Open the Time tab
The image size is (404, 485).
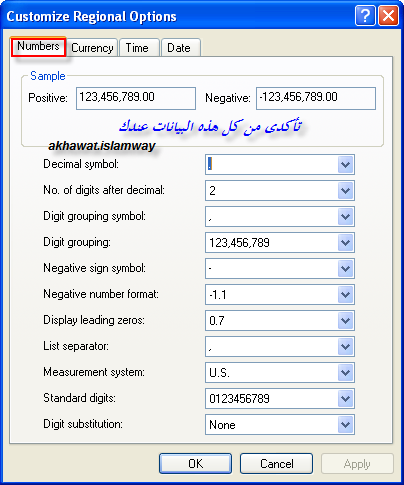click(137, 48)
